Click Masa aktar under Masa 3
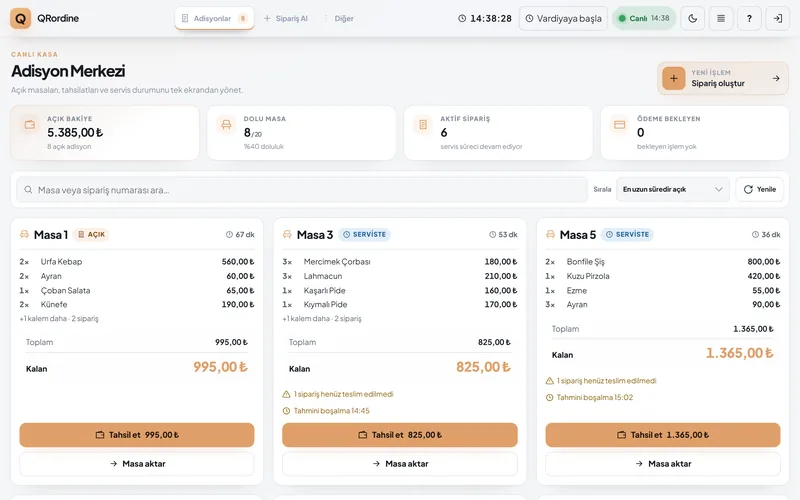This screenshot has width=800, height=500. (x=400, y=464)
